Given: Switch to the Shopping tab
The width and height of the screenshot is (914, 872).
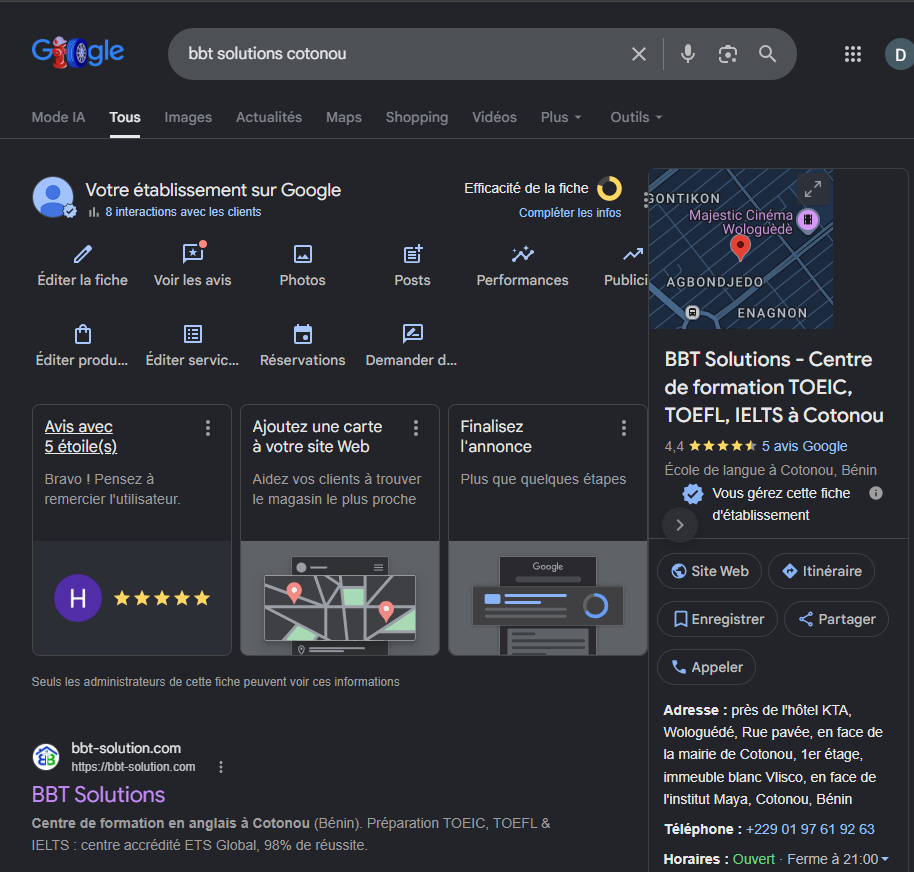Looking at the screenshot, I should tap(417, 117).
